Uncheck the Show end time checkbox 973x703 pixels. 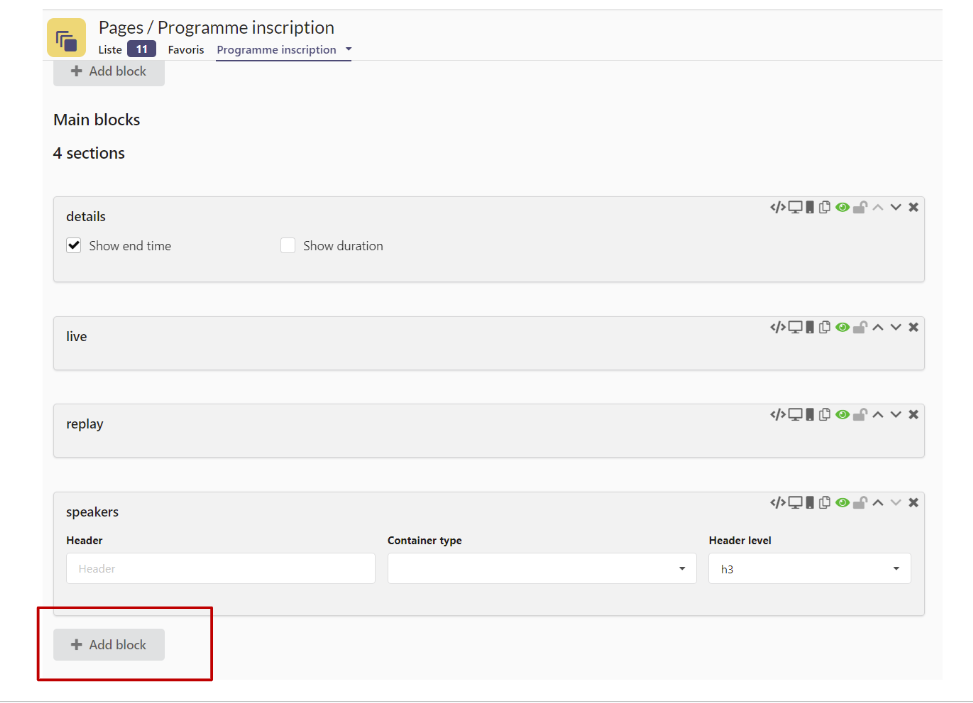[74, 245]
